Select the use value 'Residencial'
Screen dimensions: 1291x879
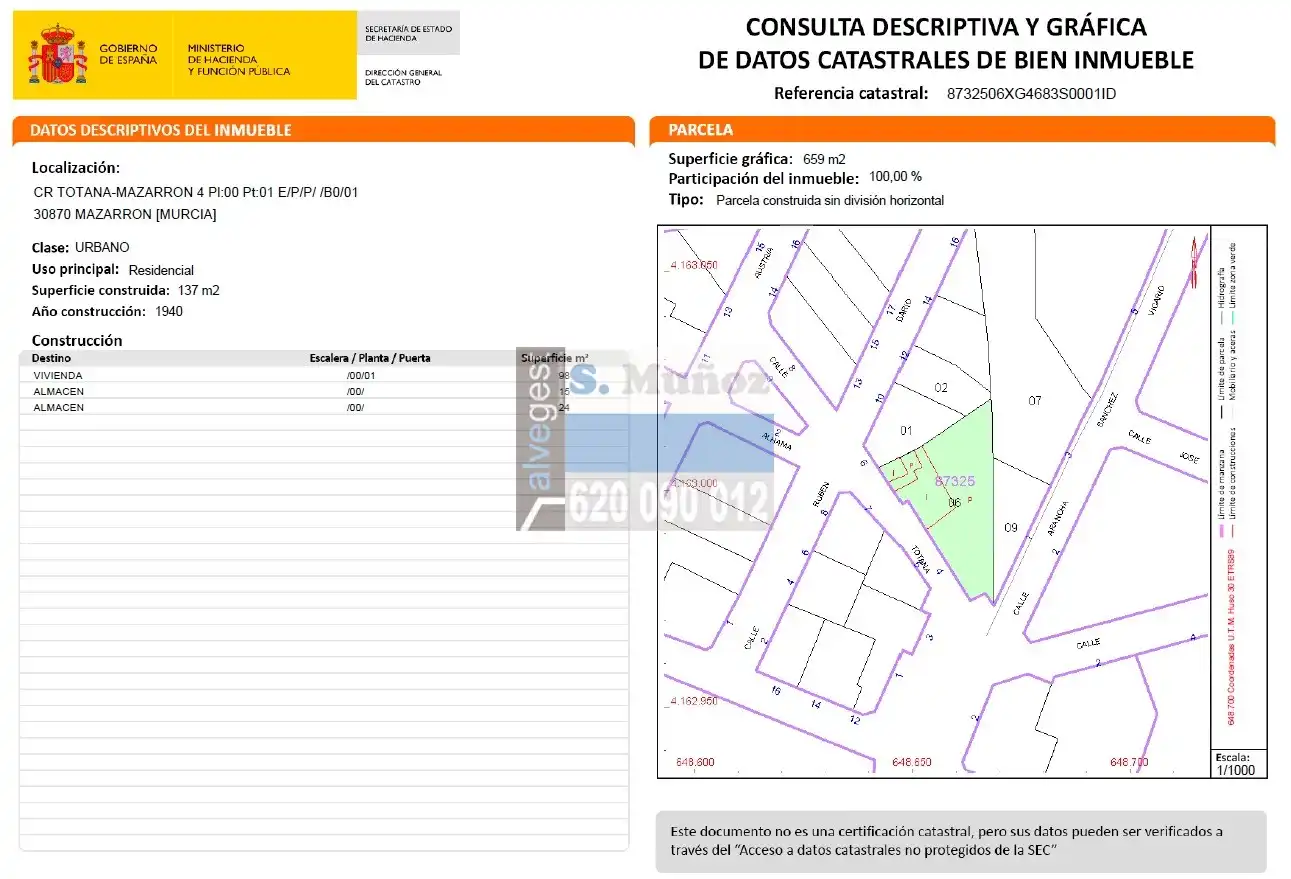[x=161, y=270]
